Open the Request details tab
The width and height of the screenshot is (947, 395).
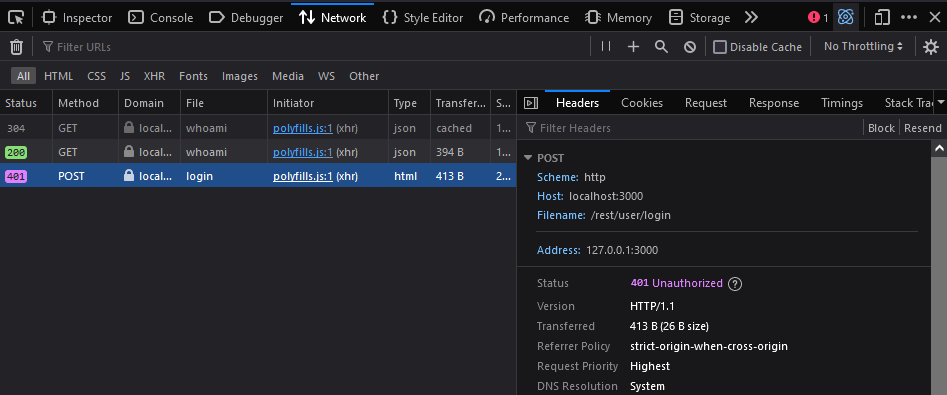coord(706,103)
